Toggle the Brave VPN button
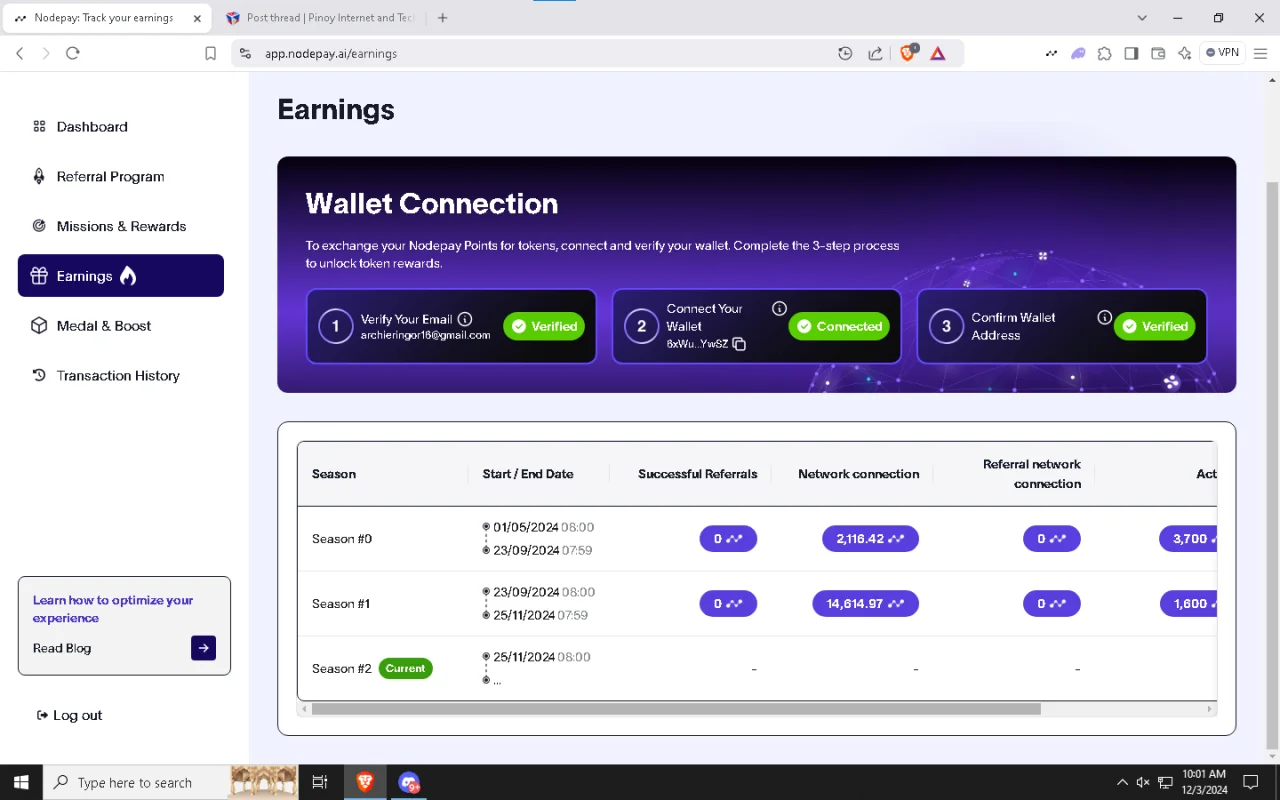 1222,53
